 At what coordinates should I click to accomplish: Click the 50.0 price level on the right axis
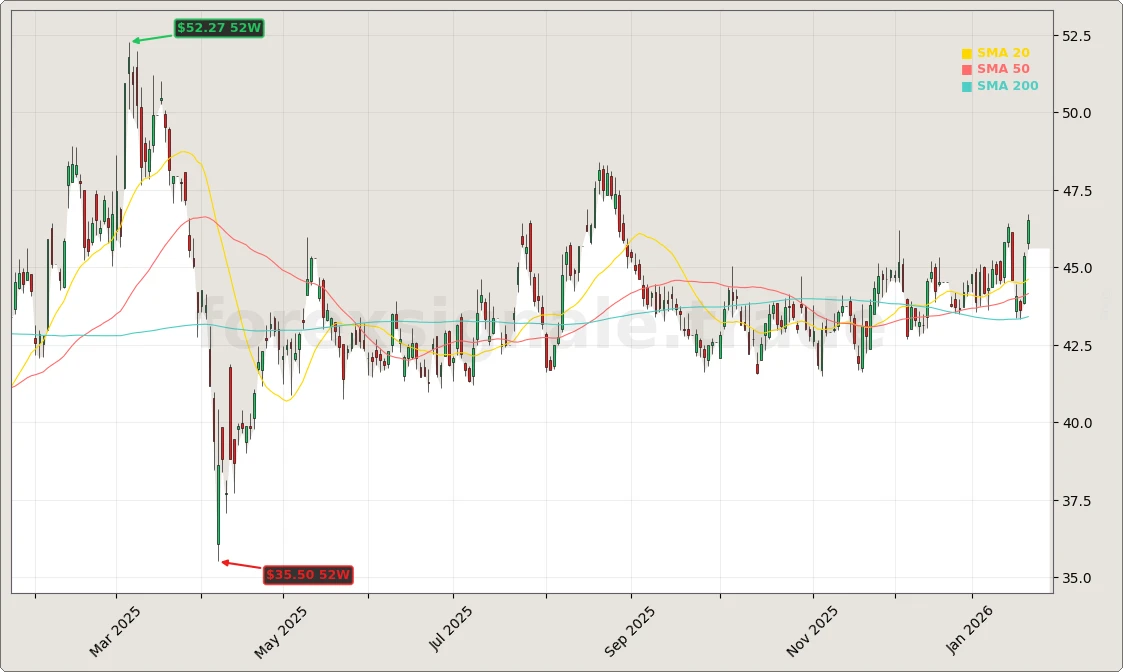tap(1077, 113)
